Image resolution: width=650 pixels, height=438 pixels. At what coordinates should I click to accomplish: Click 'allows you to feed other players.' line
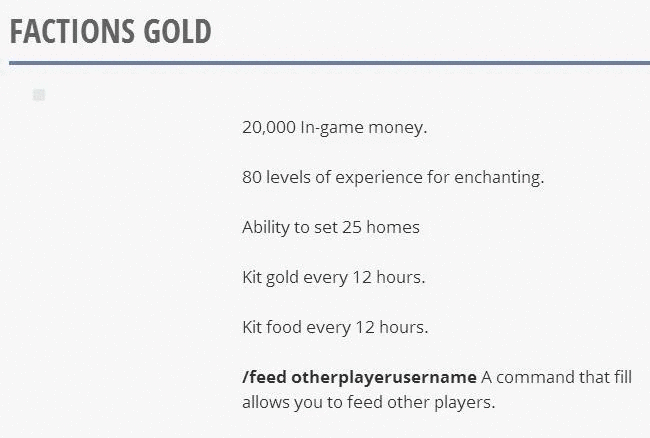tap(369, 402)
